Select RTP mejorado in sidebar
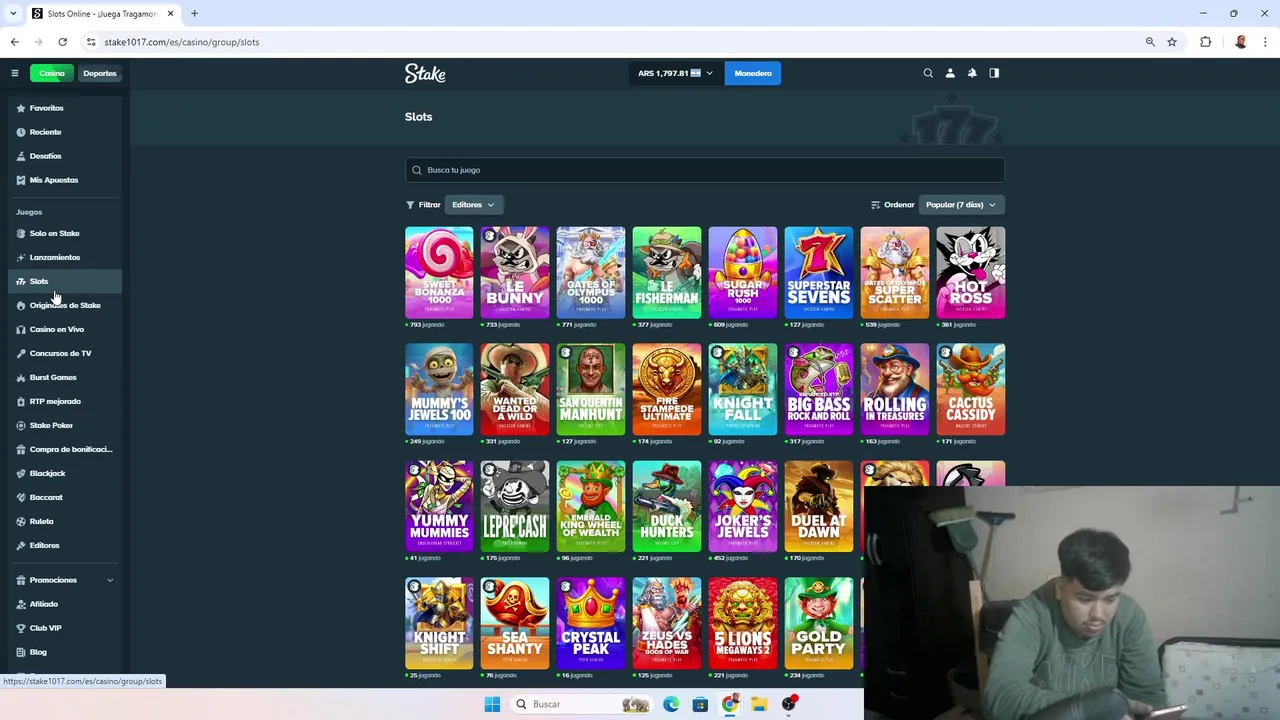The height and width of the screenshot is (720, 1280). [x=65, y=401]
